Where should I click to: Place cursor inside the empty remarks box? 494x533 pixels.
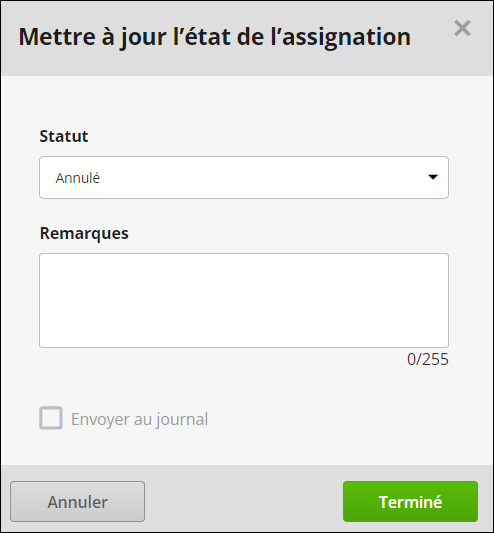coord(244,300)
